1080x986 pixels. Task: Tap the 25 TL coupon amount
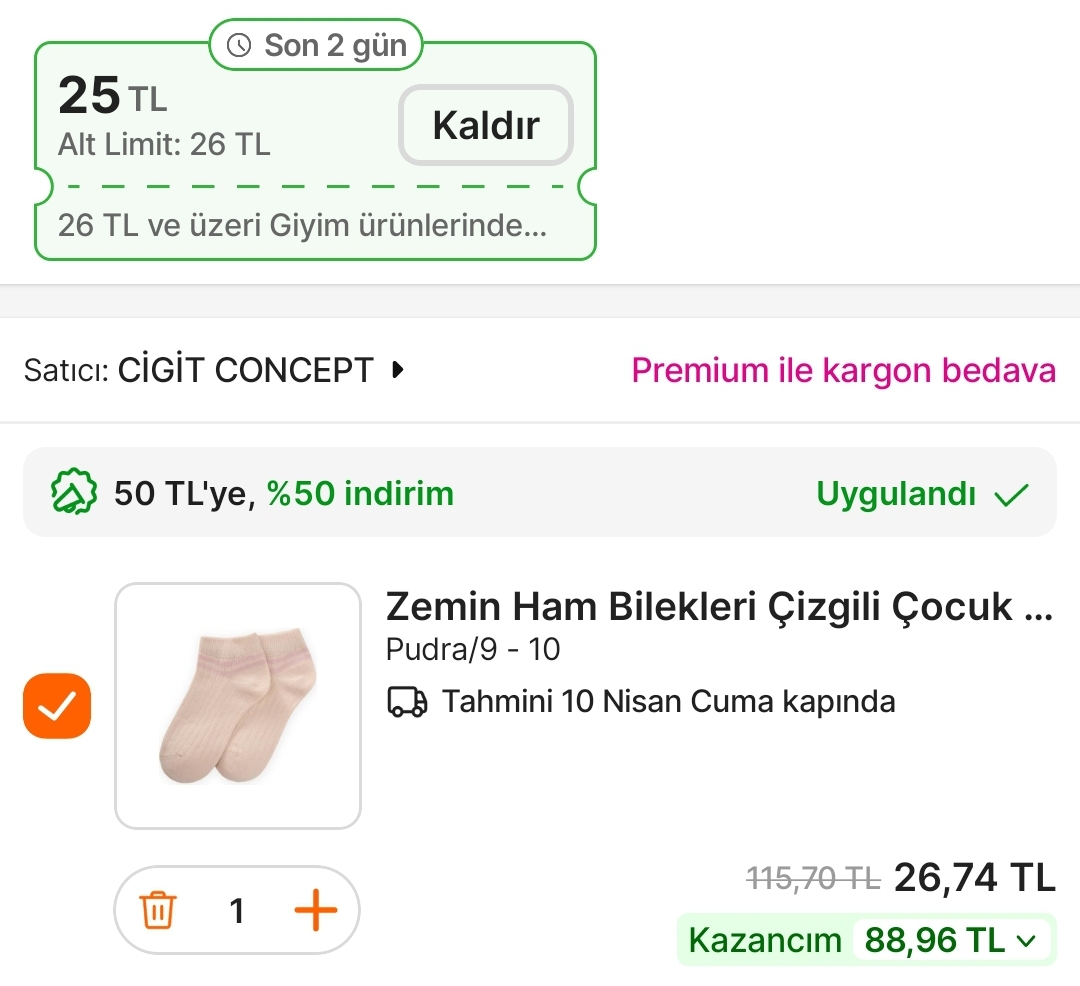112,96
